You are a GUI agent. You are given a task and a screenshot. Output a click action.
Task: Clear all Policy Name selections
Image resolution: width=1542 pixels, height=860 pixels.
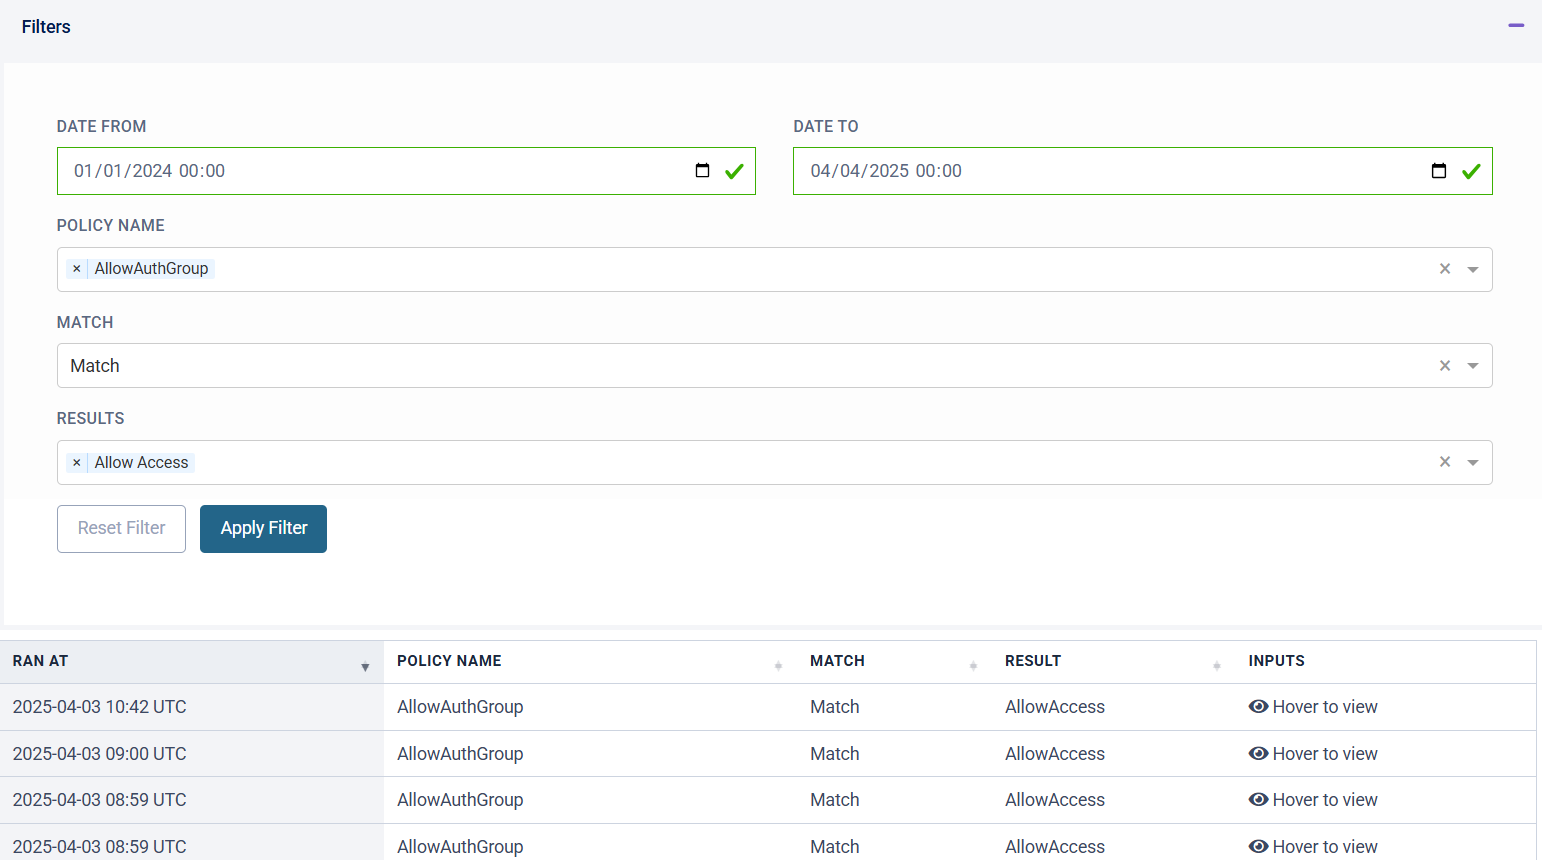point(1444,269)
